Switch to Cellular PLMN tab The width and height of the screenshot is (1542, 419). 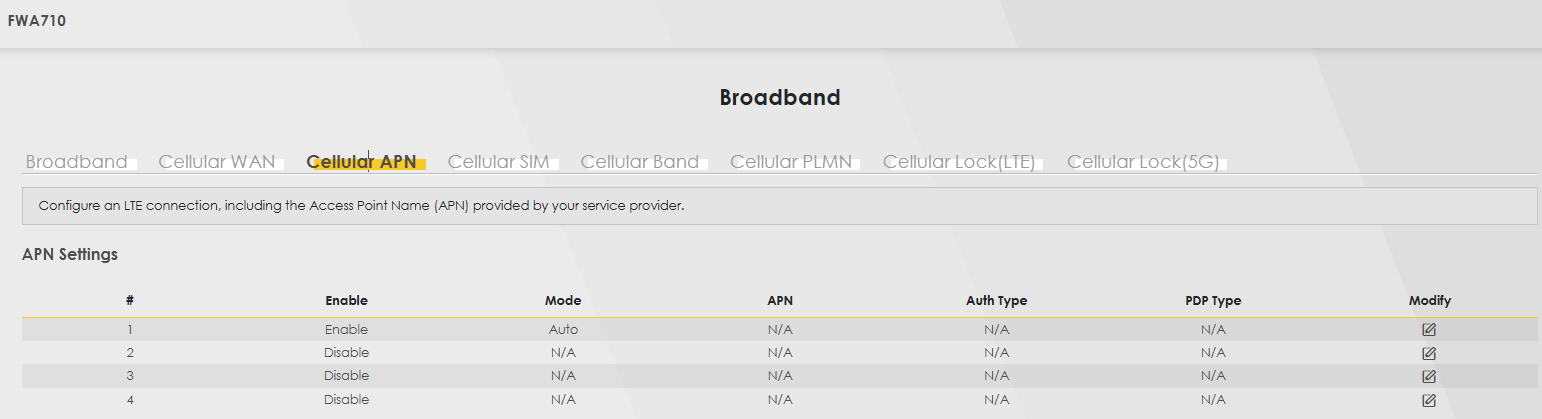point(791,162)
